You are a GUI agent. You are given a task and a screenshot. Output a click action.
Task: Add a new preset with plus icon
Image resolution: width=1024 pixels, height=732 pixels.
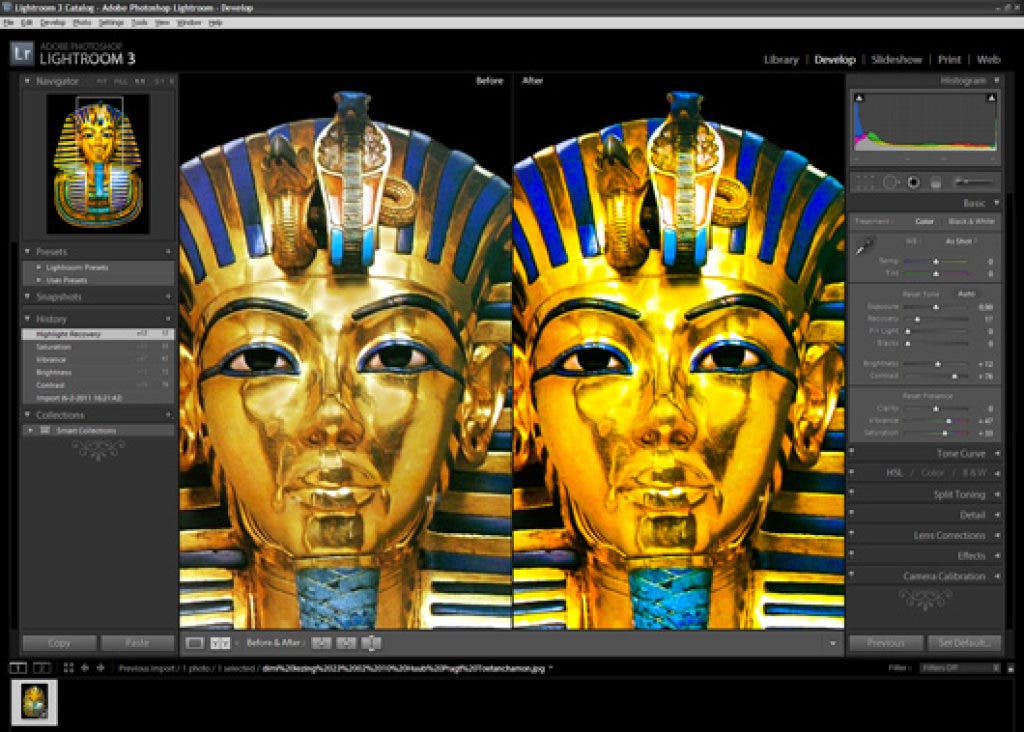tap(168, 251)
